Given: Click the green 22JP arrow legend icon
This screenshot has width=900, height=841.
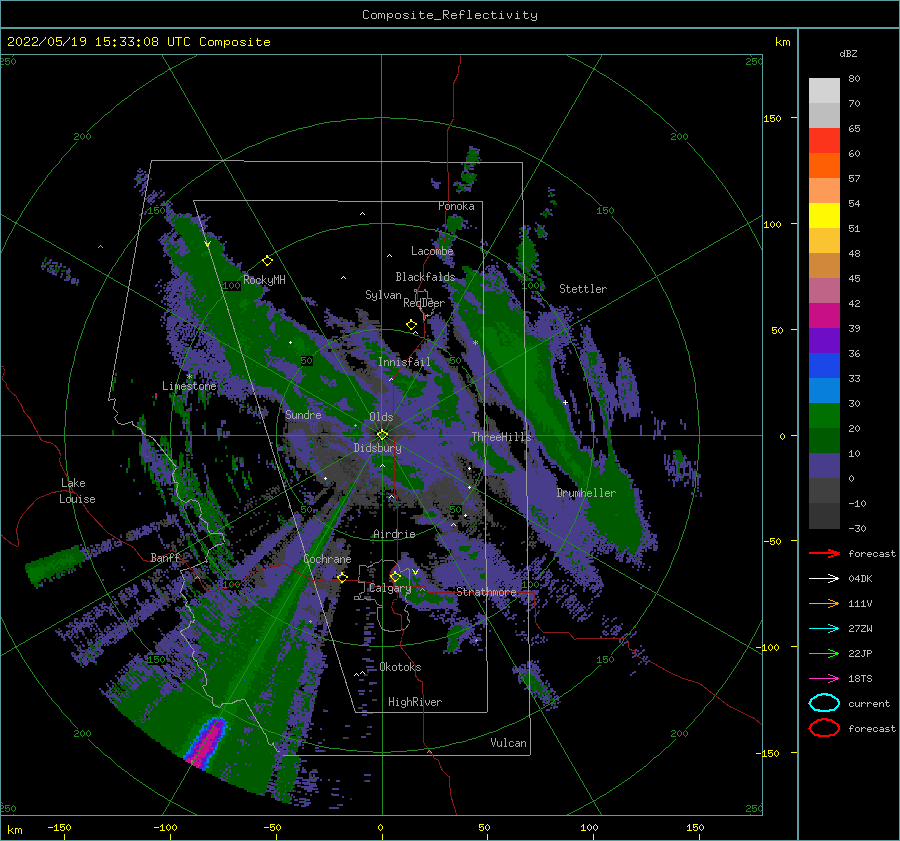Looking at the screenshot, I should coord(824,653).
